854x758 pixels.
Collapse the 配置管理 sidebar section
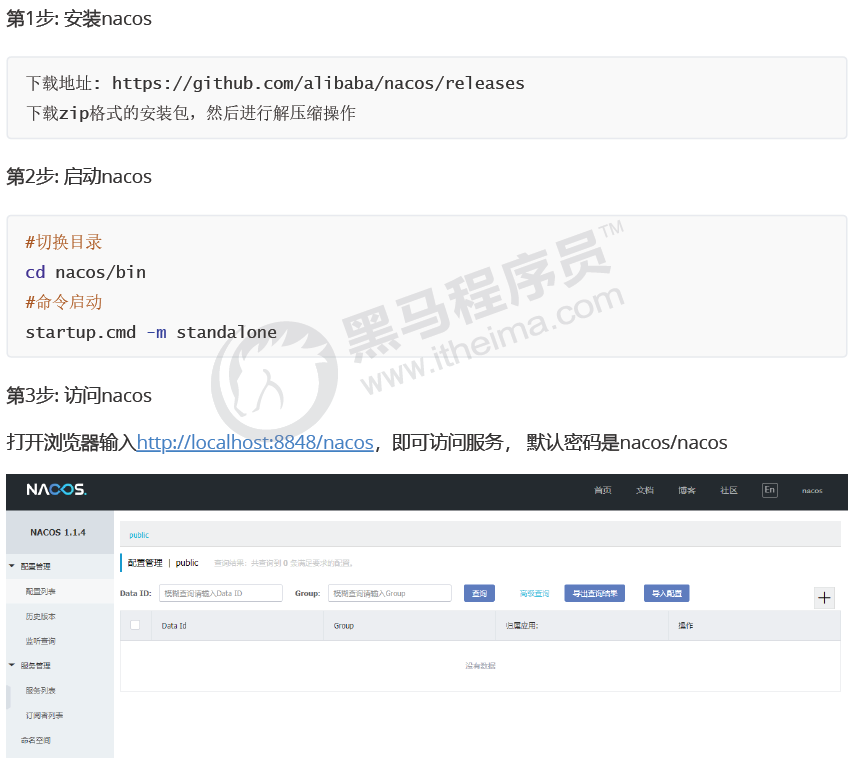11,566
